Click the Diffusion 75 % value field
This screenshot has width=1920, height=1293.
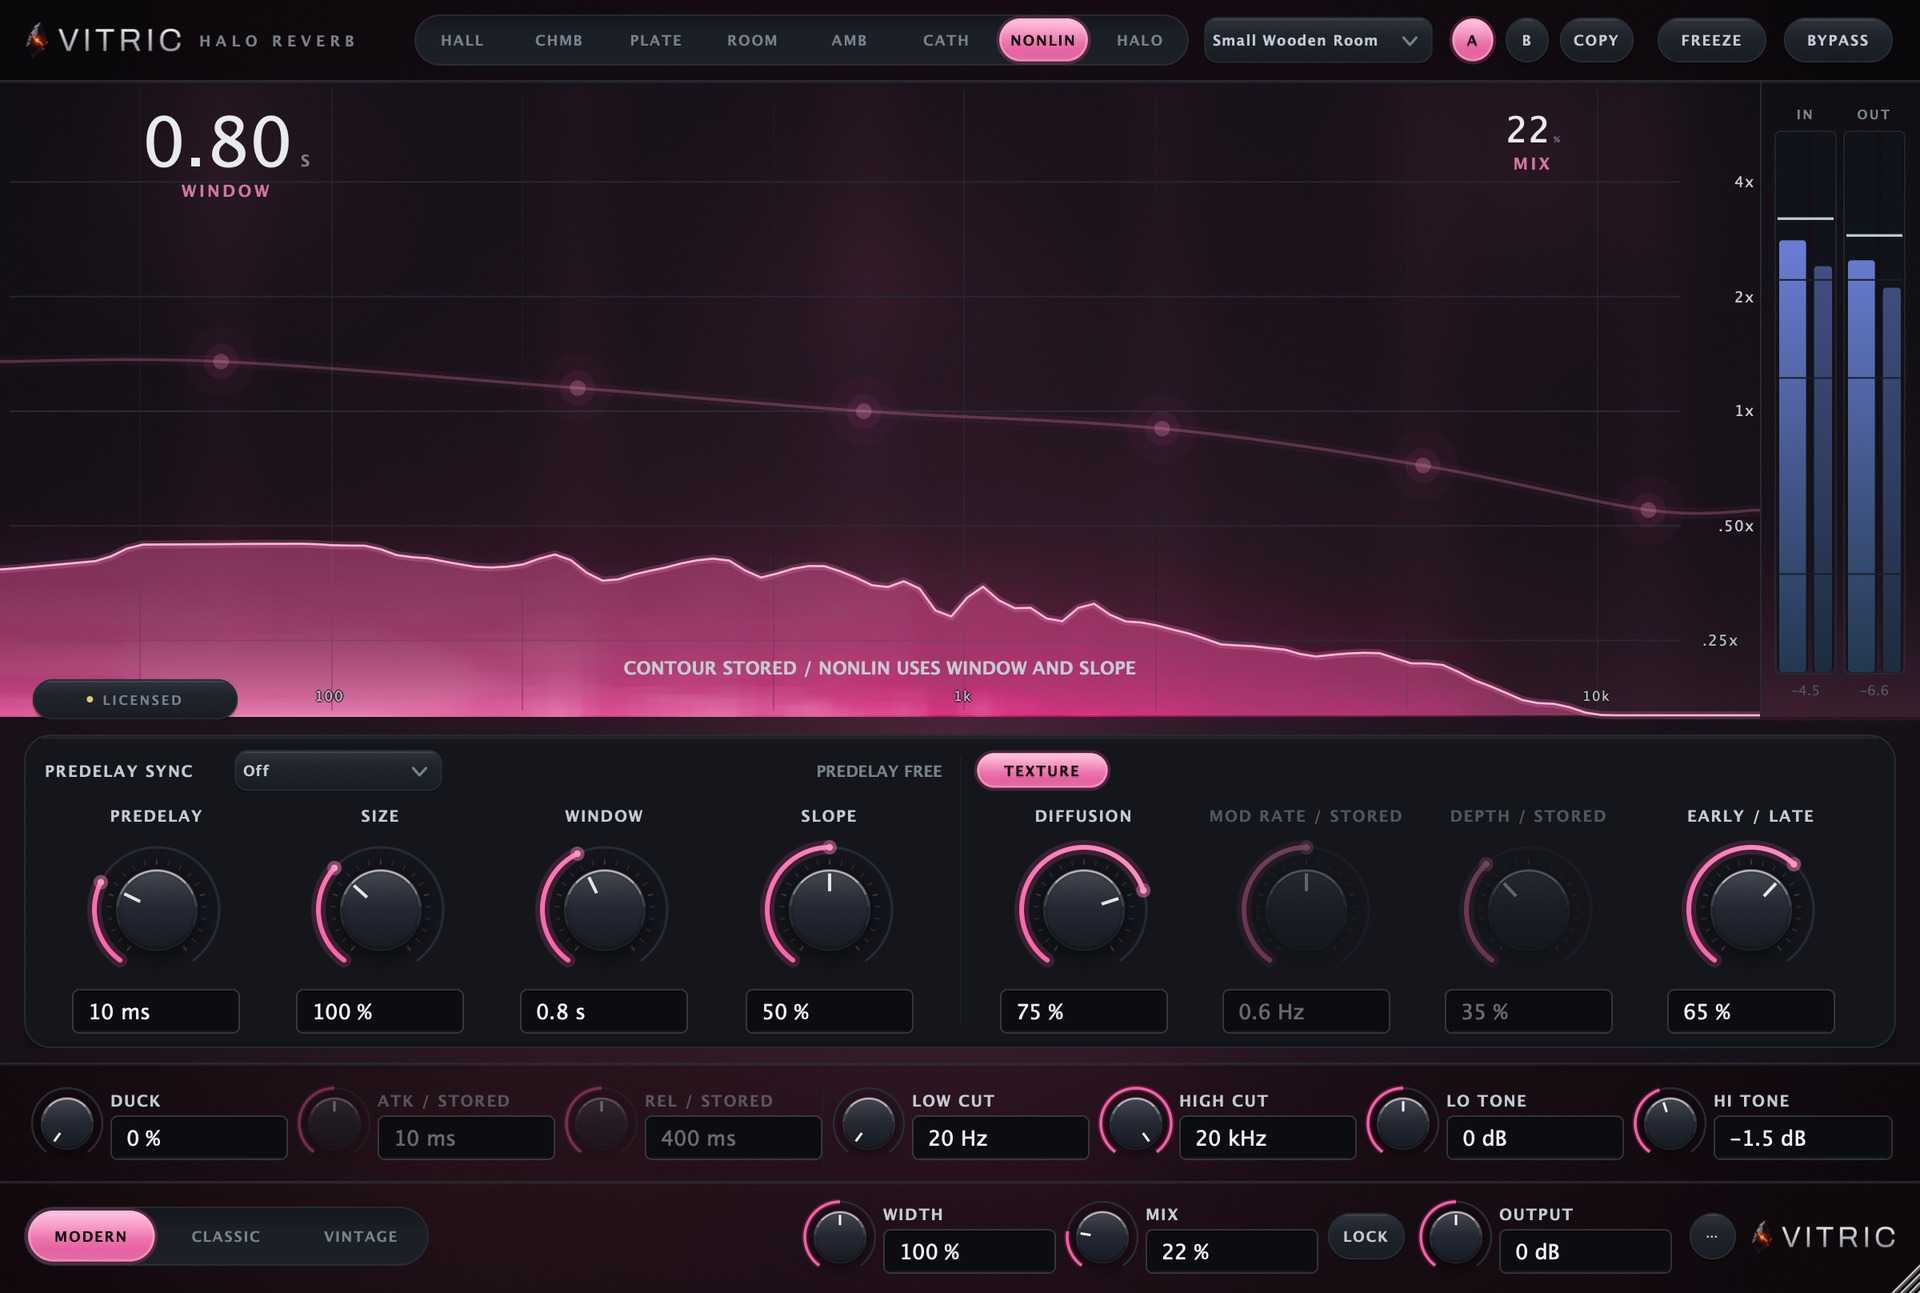tap(1083, 1011)
